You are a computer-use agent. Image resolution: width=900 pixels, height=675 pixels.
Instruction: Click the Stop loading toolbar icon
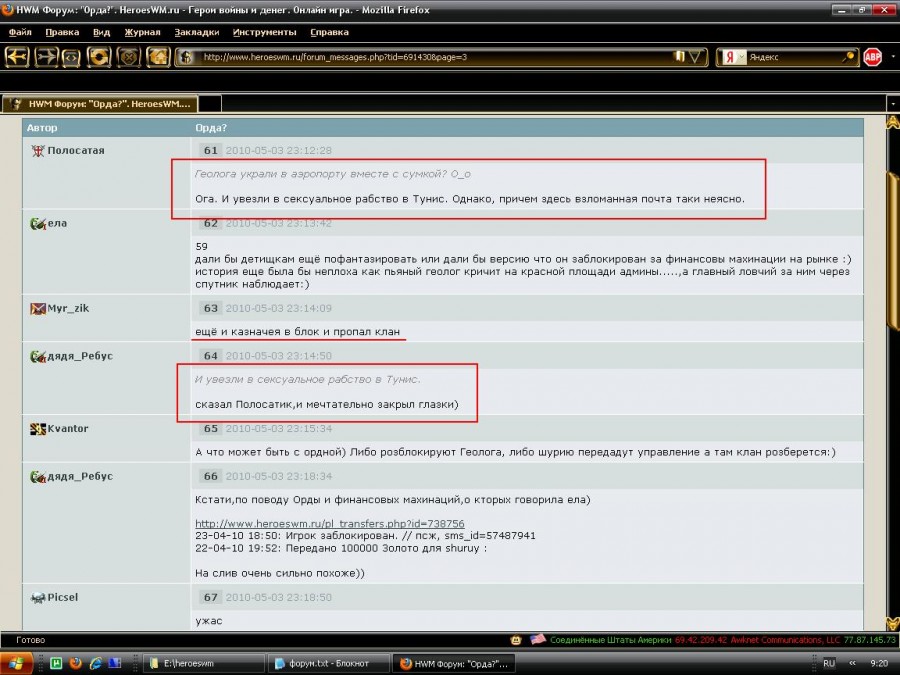(129, 57)
